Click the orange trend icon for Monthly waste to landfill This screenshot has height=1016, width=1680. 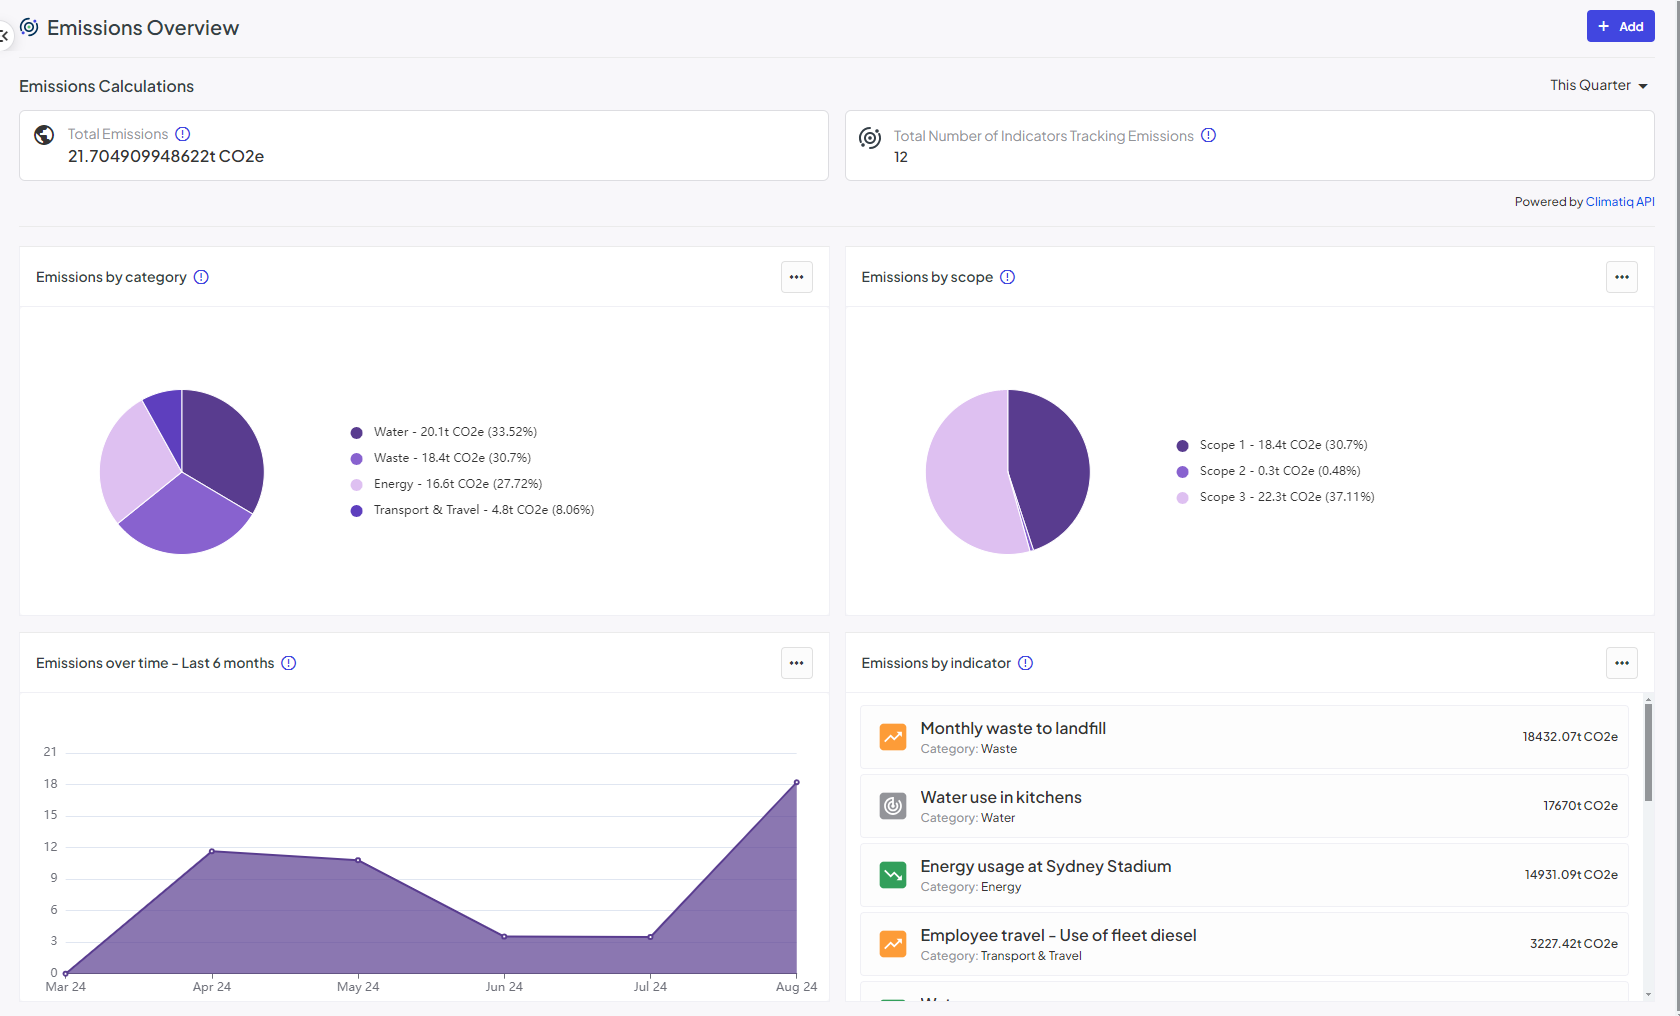pos(893,737)
